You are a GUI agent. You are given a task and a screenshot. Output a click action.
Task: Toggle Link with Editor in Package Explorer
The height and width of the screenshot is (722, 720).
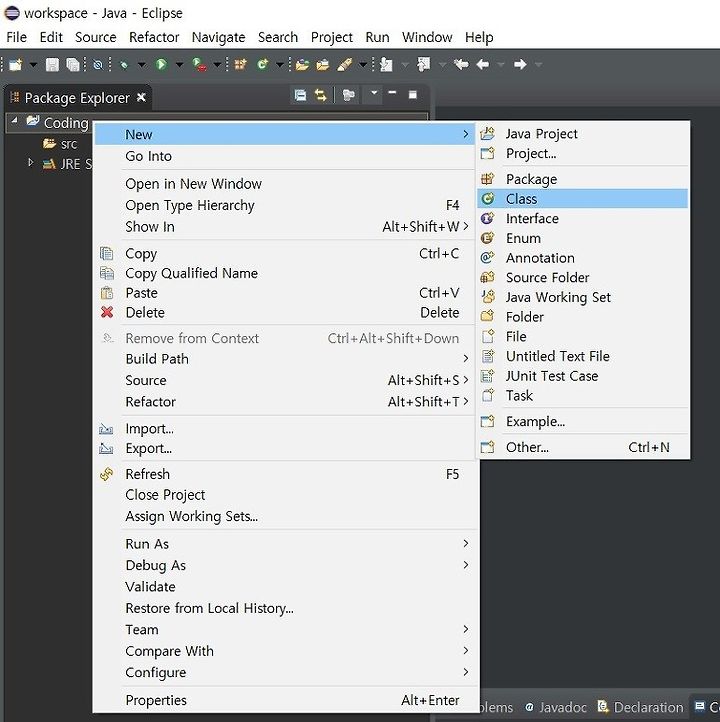[320, 95]
